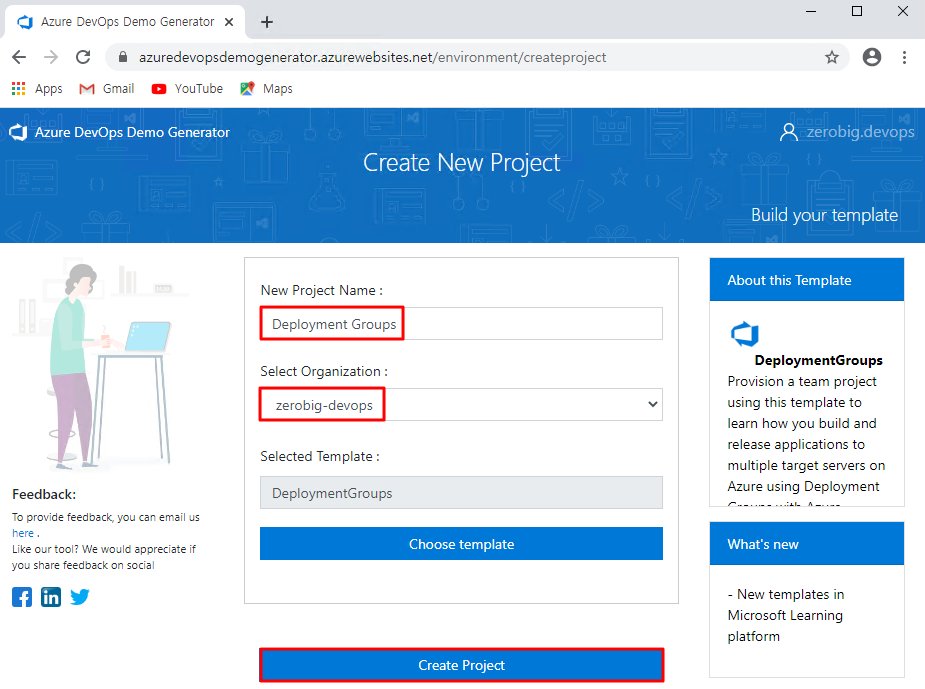This screenshot has width=925, height=689.
Task: Click the browser forward arrow
Action: (51, 57)
